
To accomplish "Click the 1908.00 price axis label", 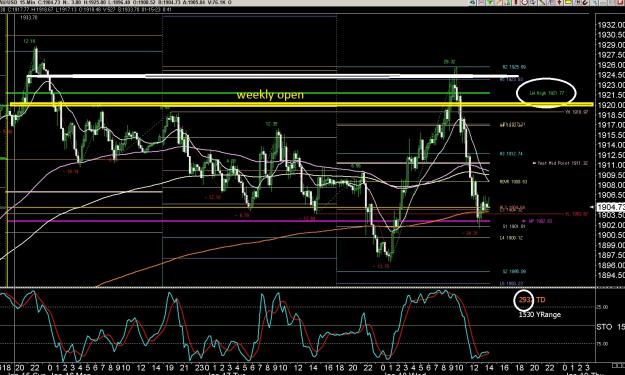I will [610, 185].
